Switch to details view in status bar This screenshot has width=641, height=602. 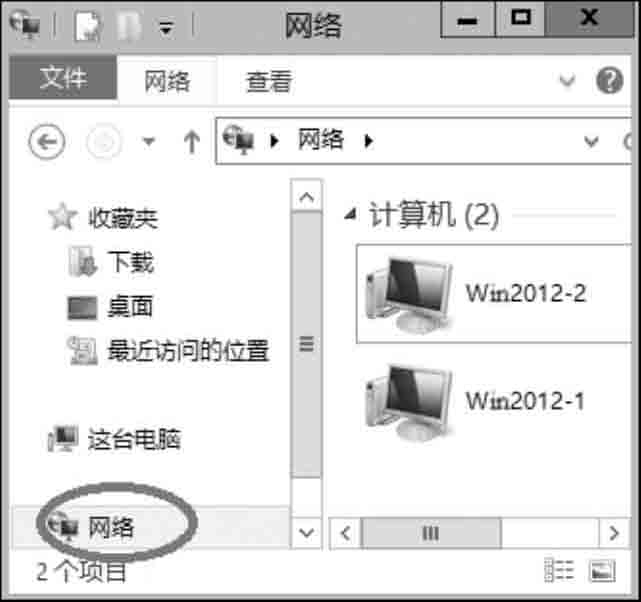click(559, 570)
